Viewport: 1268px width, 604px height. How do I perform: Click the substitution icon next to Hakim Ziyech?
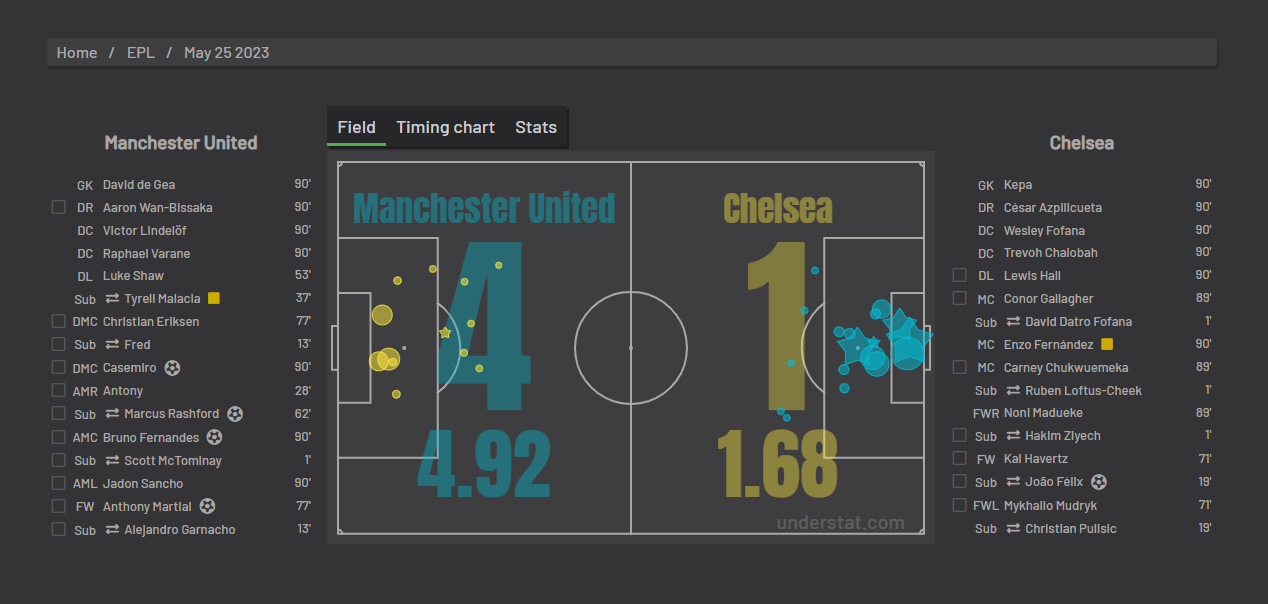point(1013,436)
